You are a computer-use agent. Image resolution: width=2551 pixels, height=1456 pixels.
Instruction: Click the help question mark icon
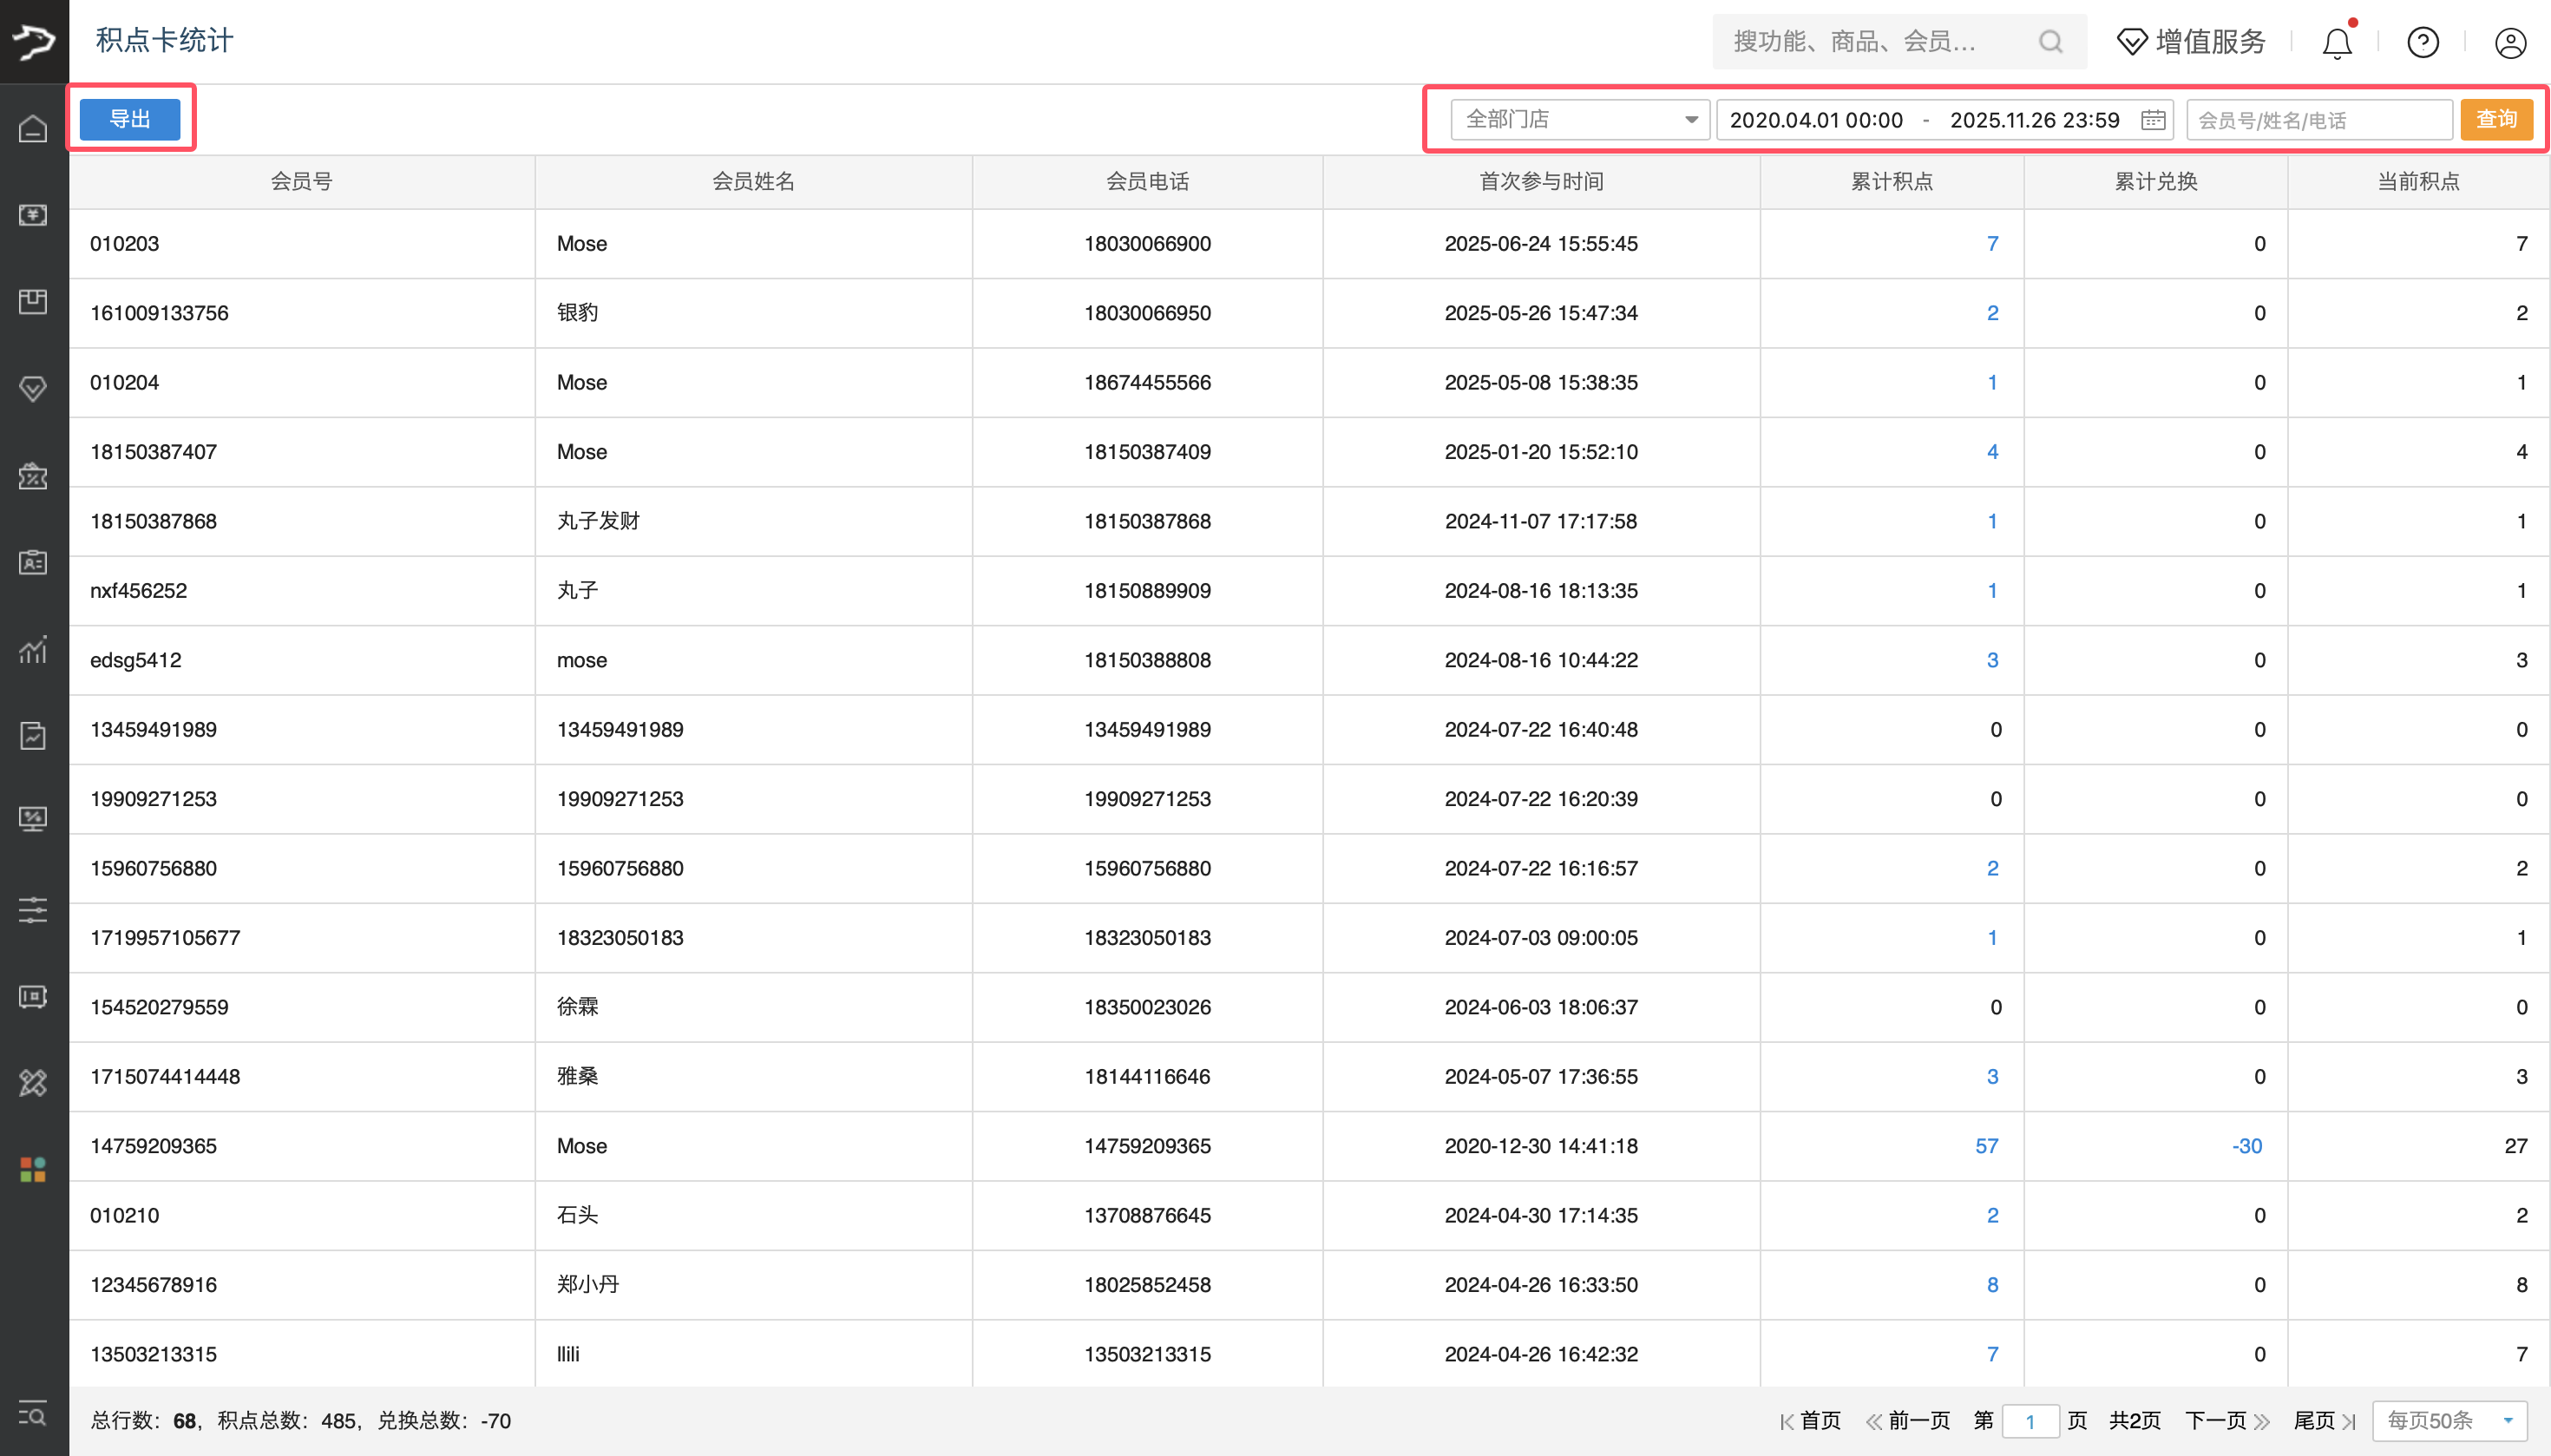[x=2422, y=42]
